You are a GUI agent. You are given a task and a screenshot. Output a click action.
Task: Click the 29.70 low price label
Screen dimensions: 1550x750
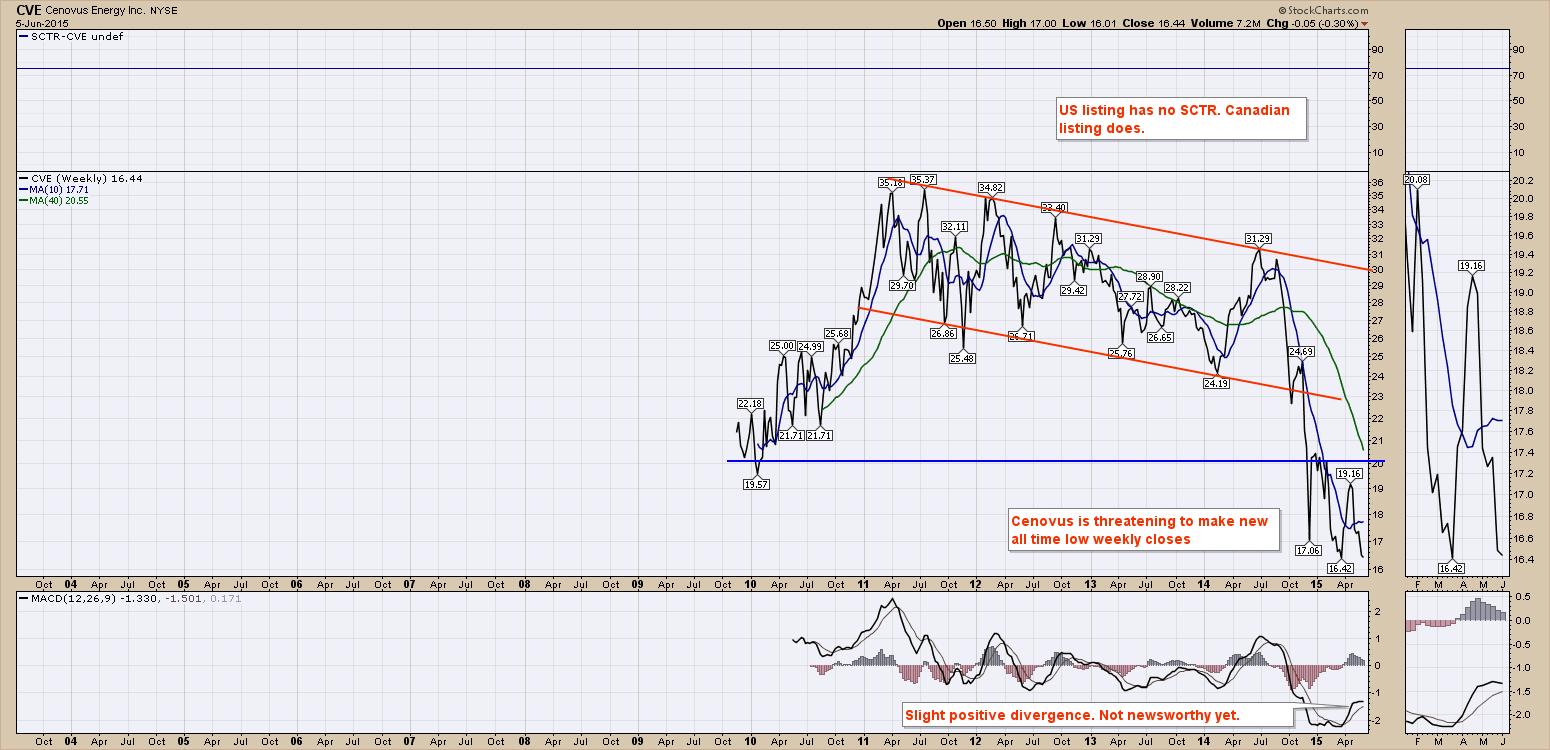pos(903,285)
